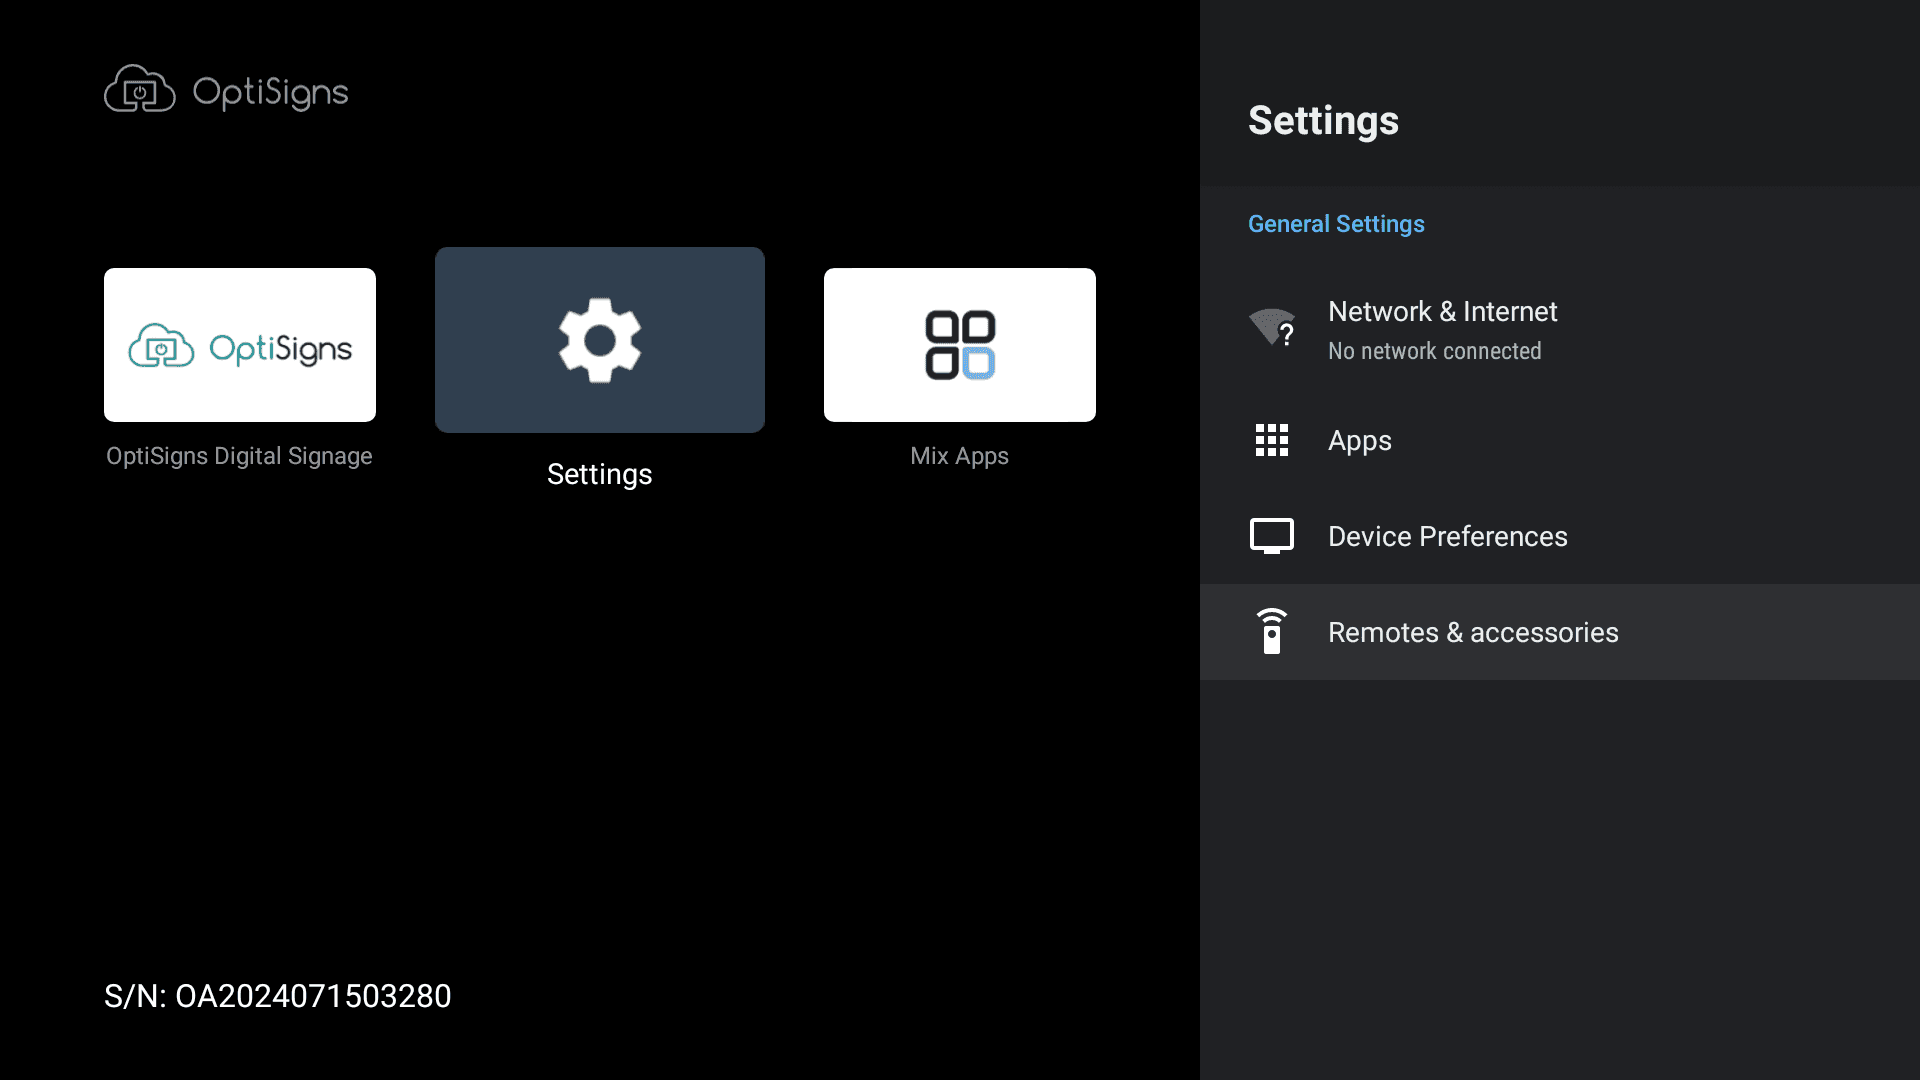The height and width of the screenshot is (1080, 1920).
Task: Click the Apps grid icon in settings
Action: pyautogui.click(x=1272, y=440)
